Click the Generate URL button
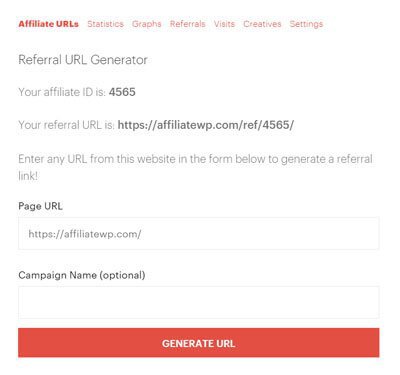400x375 pixels. point(199,343)
